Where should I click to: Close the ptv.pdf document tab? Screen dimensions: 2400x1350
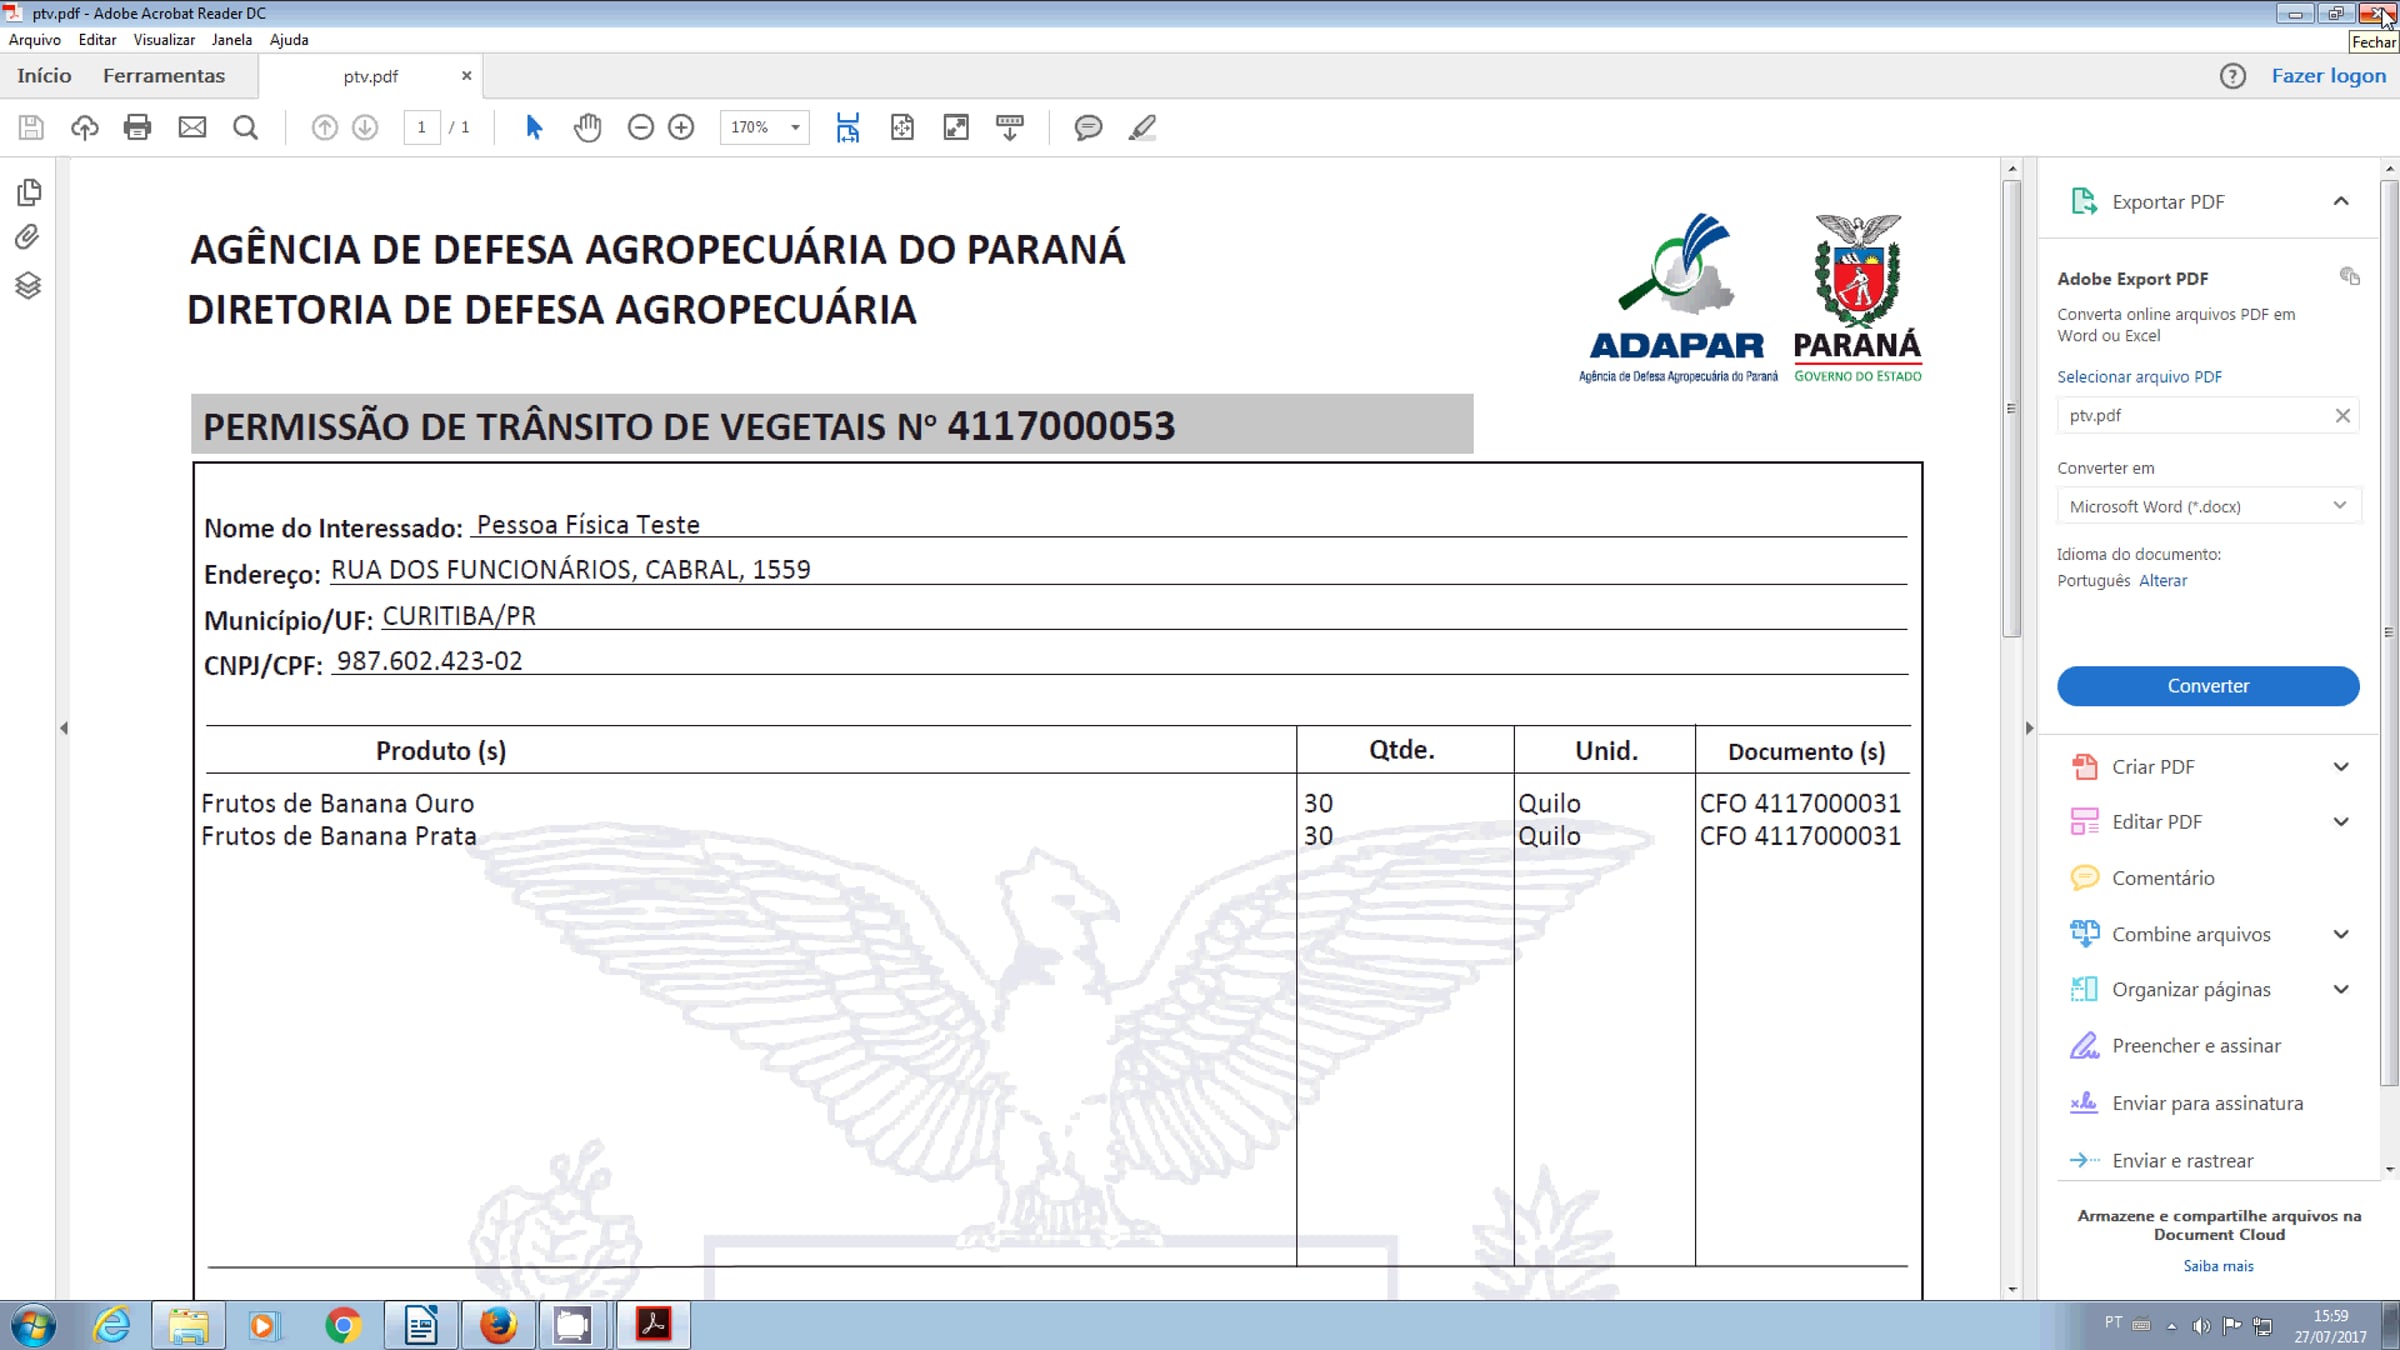466,76
